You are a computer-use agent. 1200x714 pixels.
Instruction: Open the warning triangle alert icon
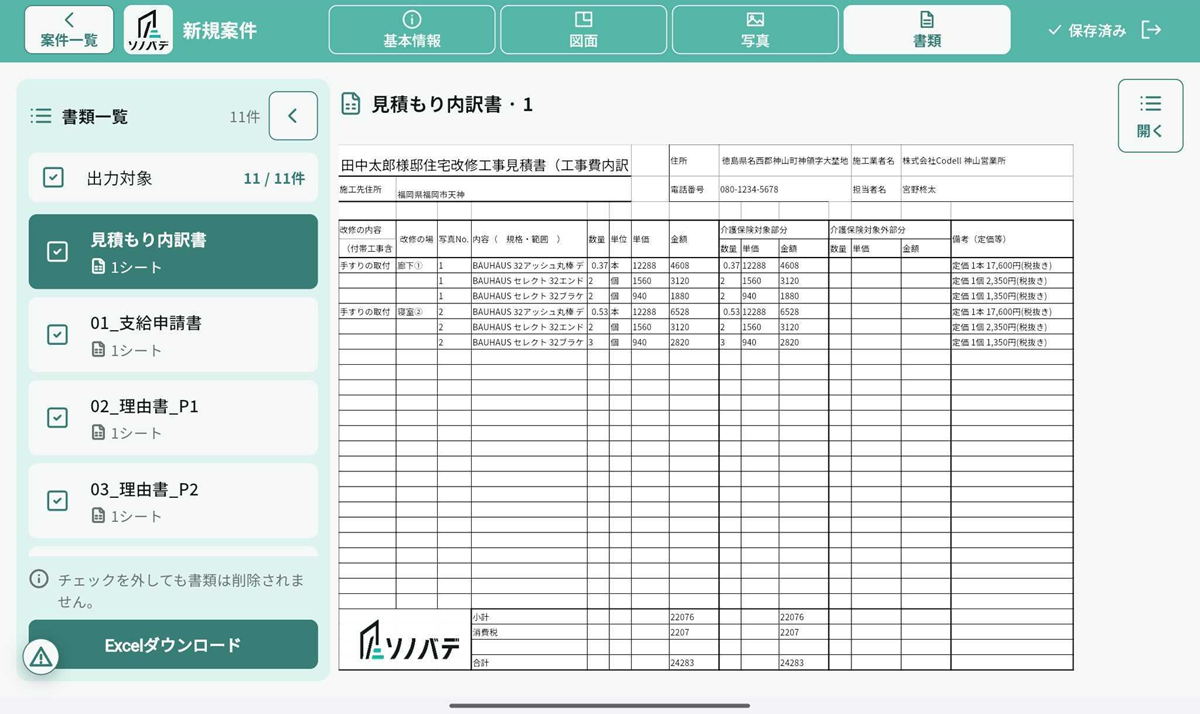click(x=41, y=657)
